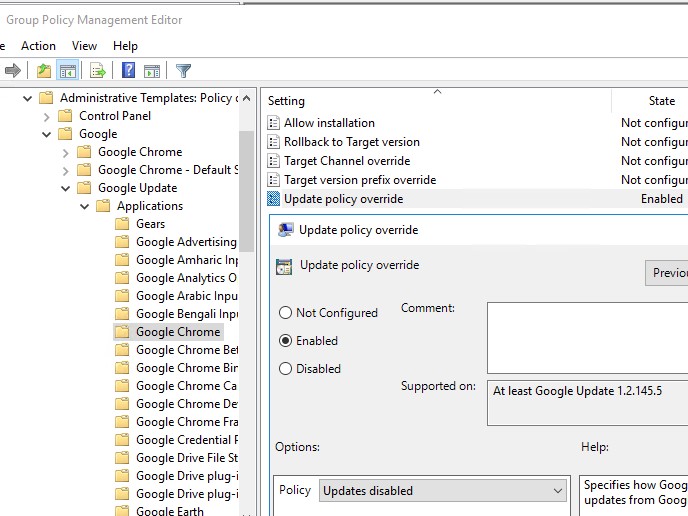Expand the Google Chrome node under Google

point(65,153)
